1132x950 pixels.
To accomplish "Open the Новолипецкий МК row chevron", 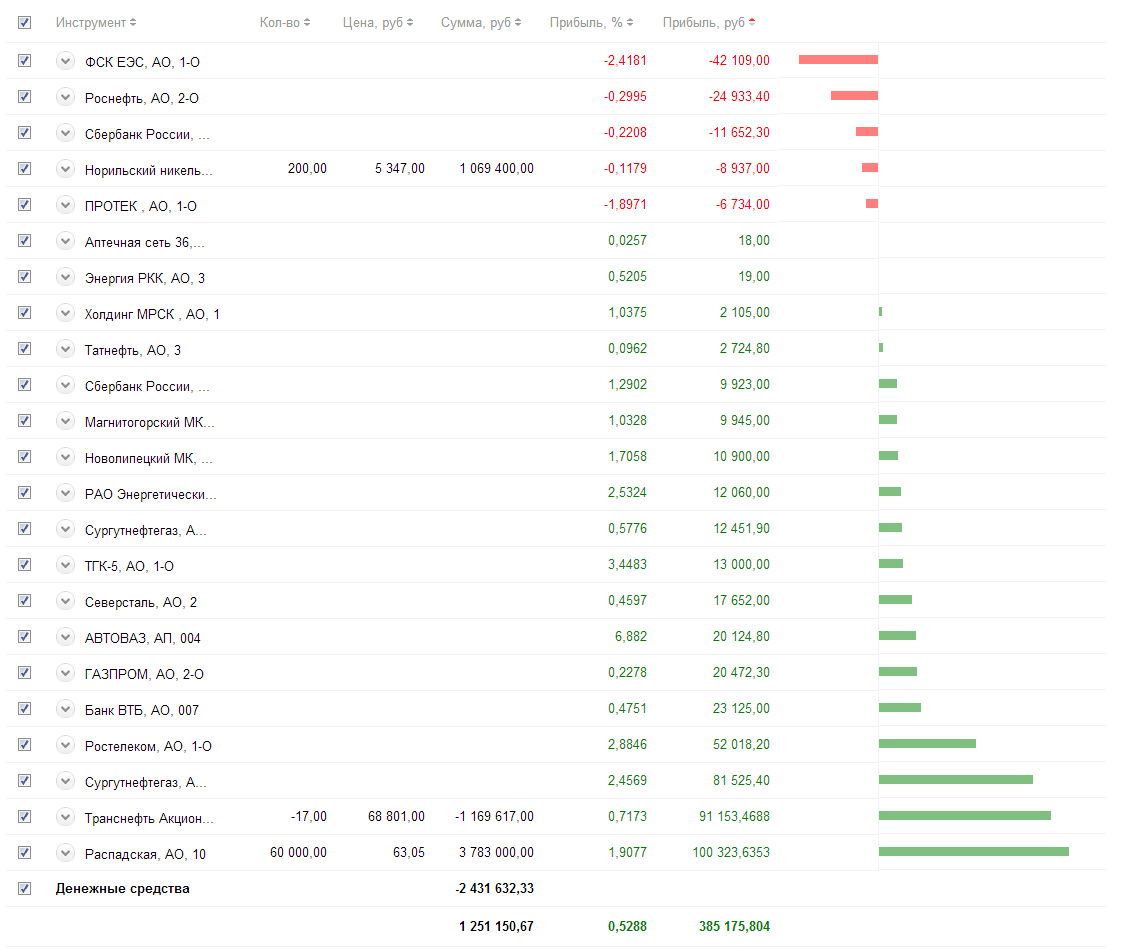I will (66, 457).
